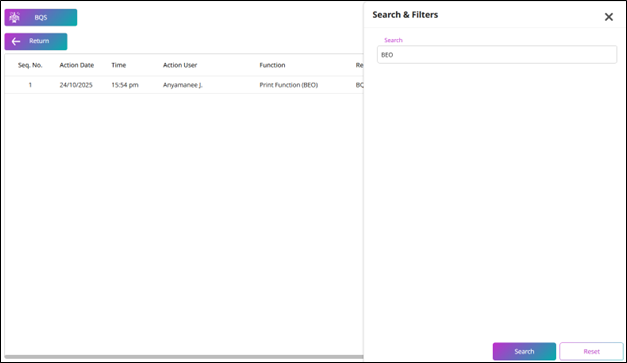Open the BQS button

click(x=41, y=18)
